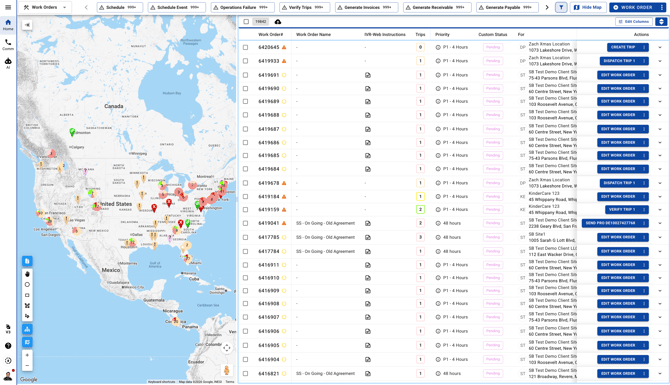Click the Edit Columns button
The image size is (670, 385).
pos(634,22)
